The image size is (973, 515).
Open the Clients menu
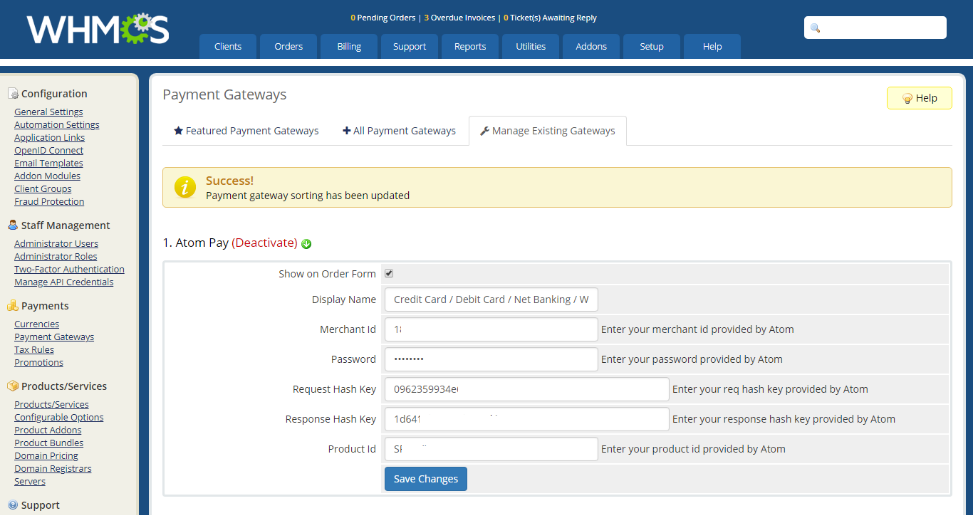228,47
